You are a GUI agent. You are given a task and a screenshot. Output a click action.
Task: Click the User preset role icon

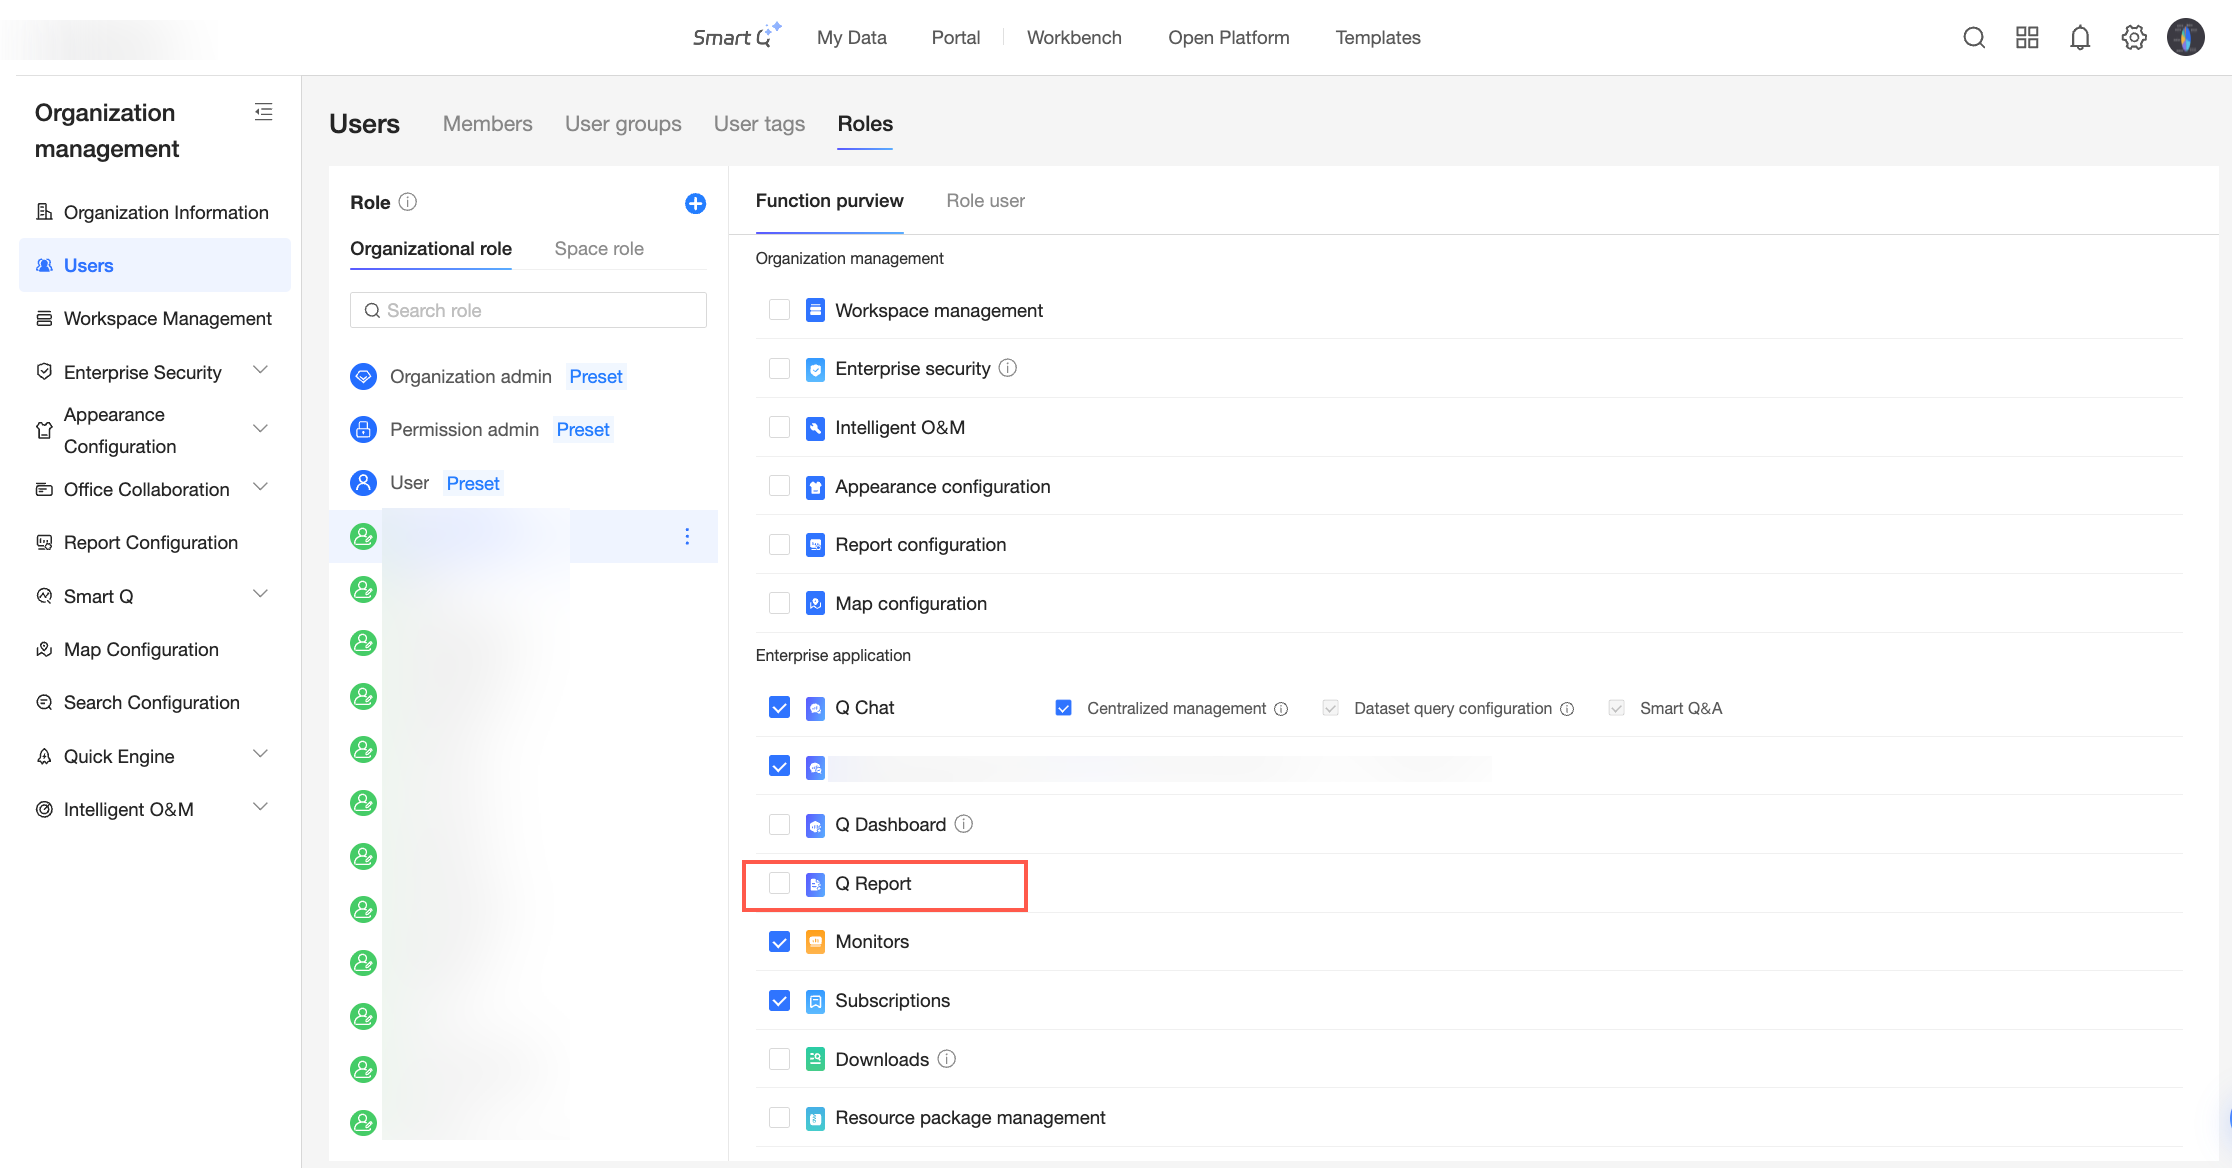pos(363,483)
